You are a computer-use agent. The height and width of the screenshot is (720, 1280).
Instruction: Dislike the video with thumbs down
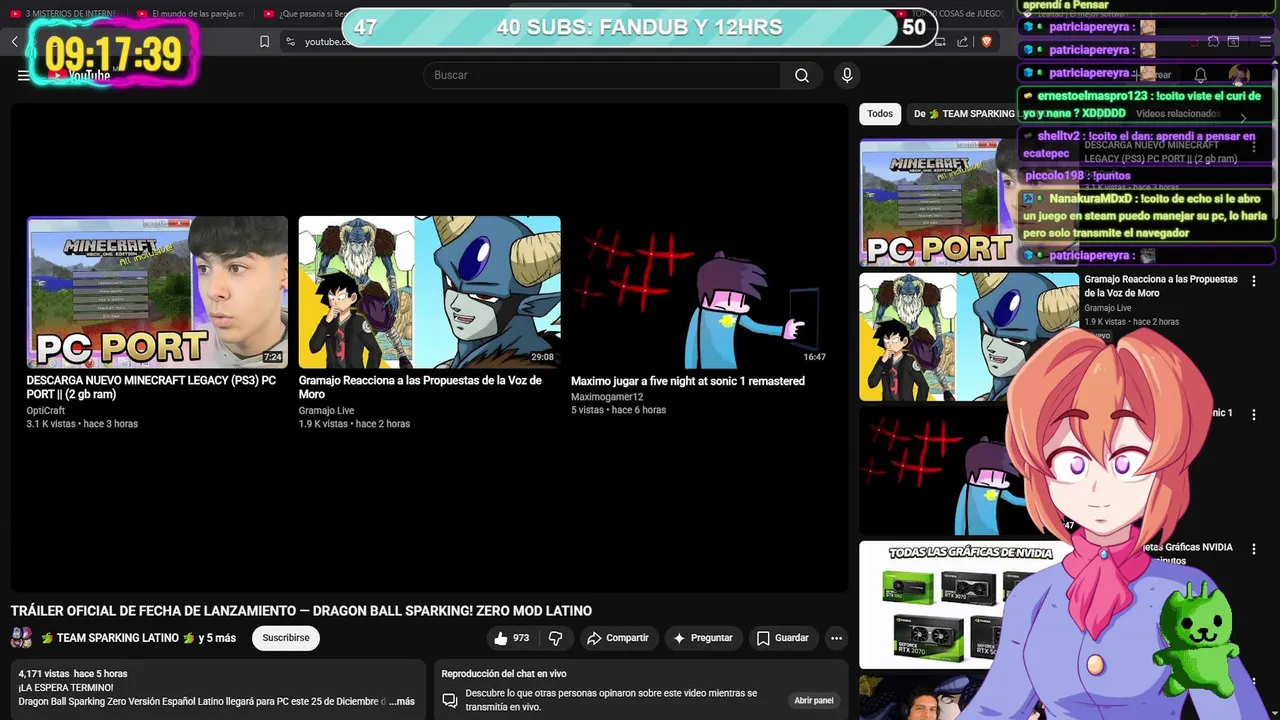(556, 638)
